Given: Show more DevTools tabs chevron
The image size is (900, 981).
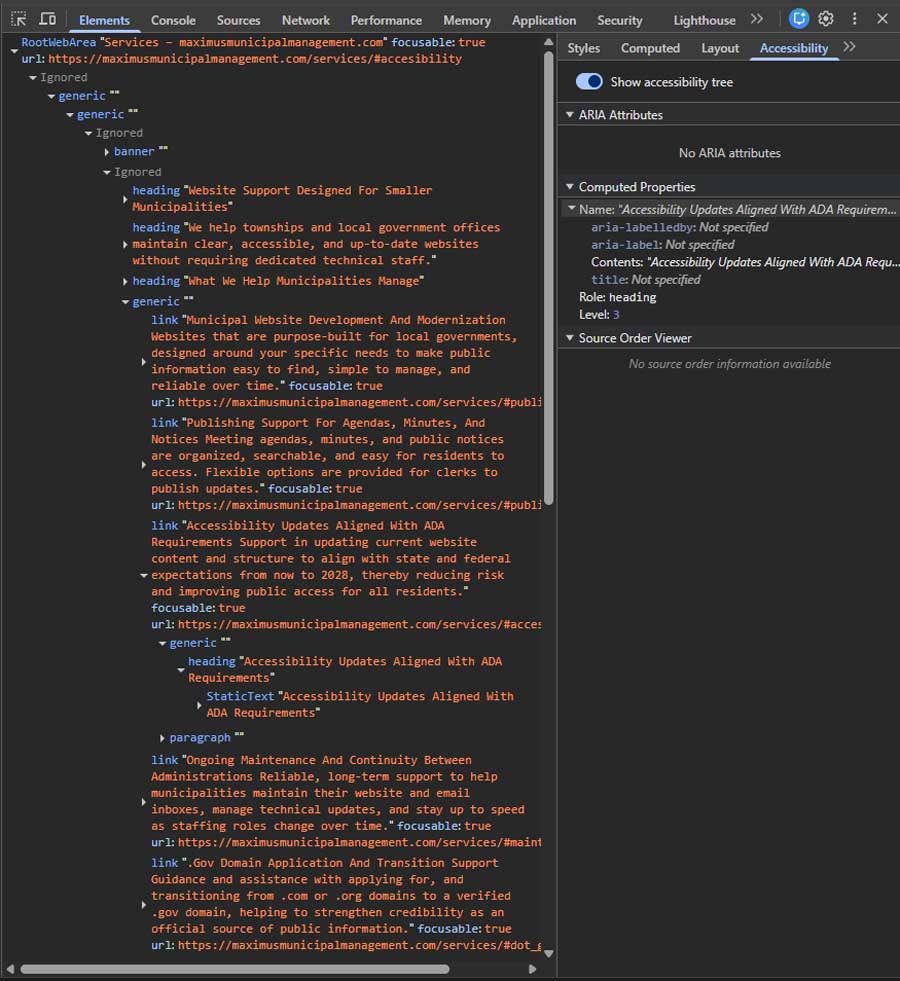Looking at the screenshot, I should (757, 19).
